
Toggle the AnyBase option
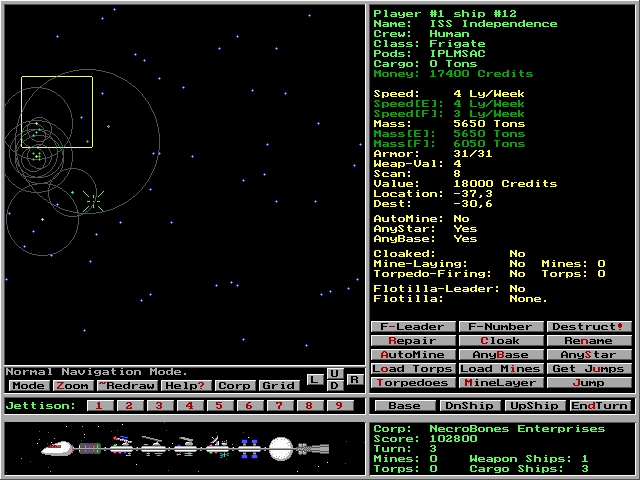tap(501, 355)
